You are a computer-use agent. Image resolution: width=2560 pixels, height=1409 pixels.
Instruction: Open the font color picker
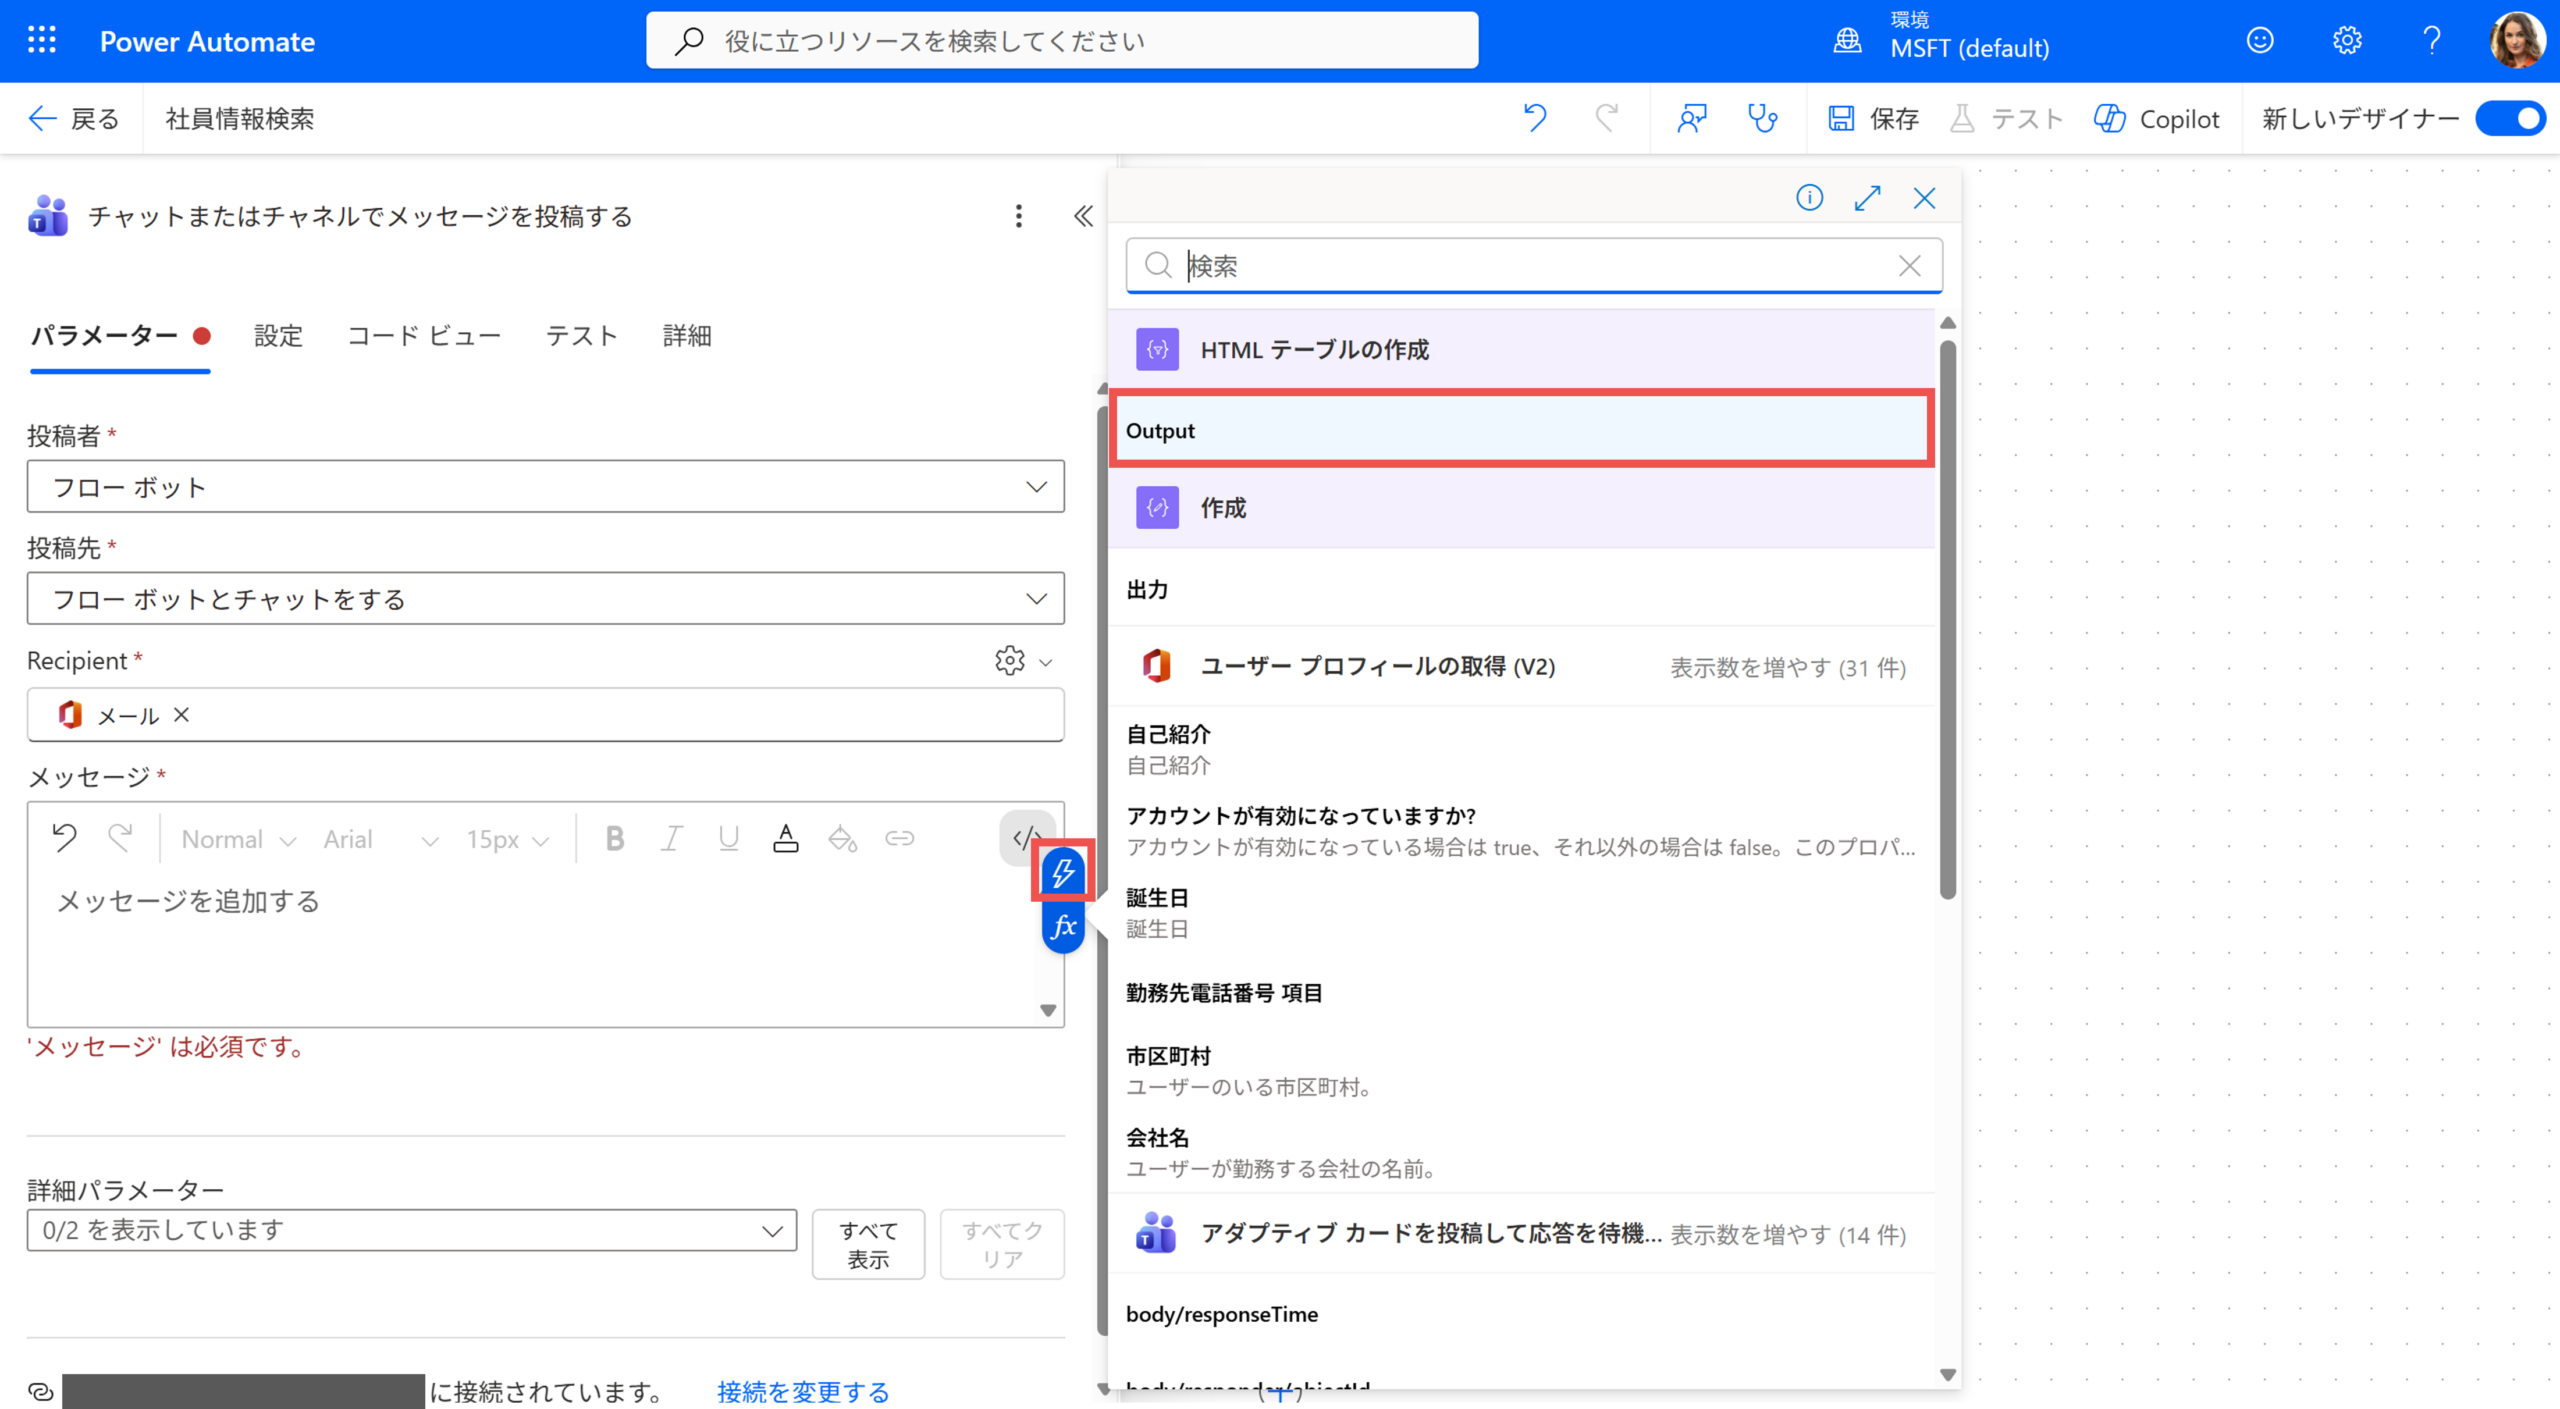point(786,839)
